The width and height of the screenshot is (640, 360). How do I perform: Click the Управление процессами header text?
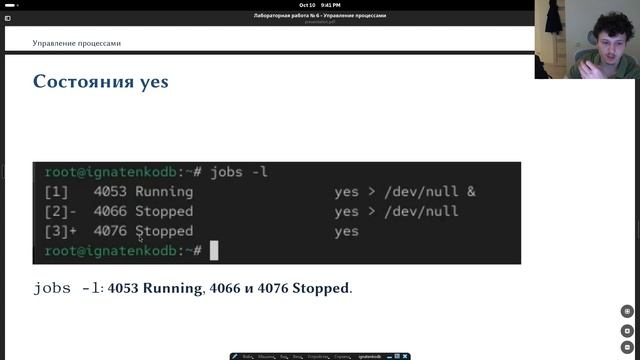click(76, 43)
